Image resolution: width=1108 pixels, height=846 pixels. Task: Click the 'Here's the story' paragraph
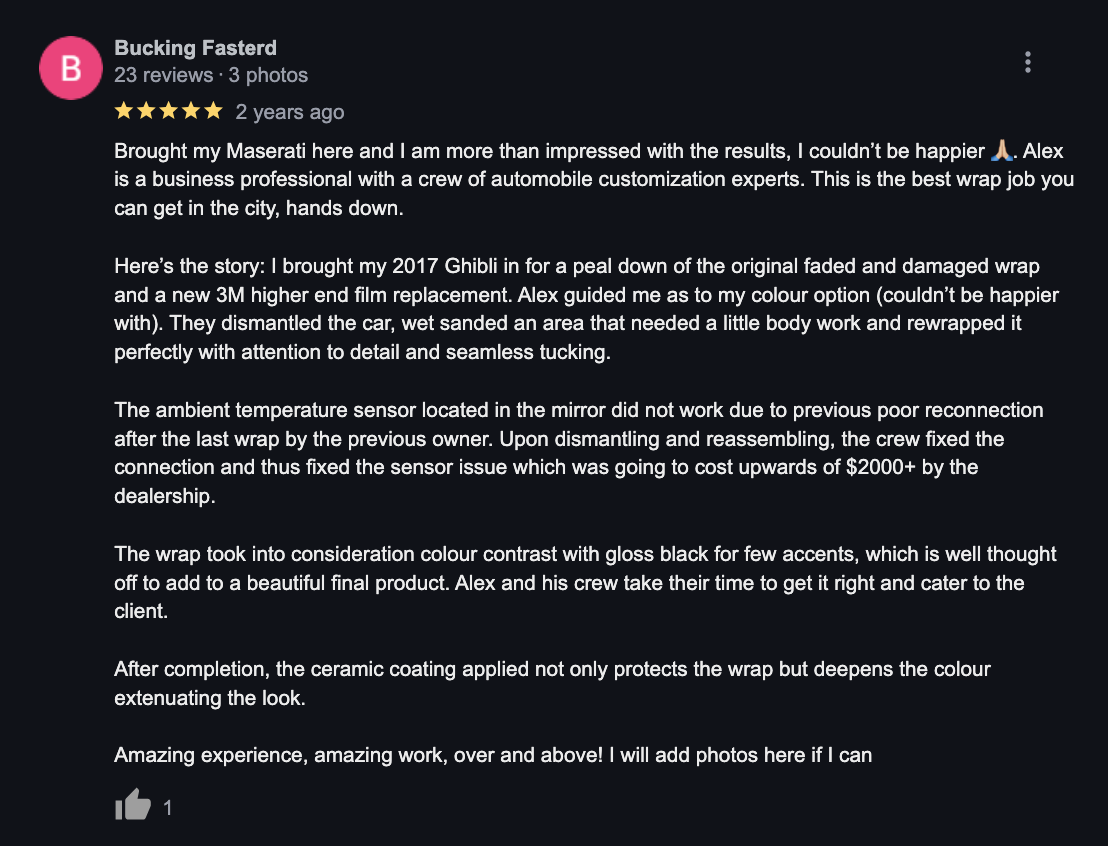click(587, 309)
